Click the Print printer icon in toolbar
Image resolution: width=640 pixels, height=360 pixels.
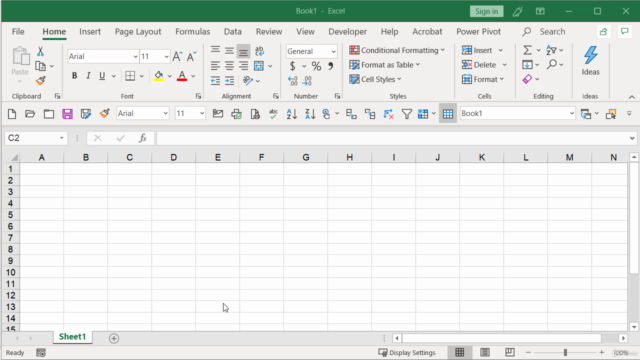click(236, 114)
